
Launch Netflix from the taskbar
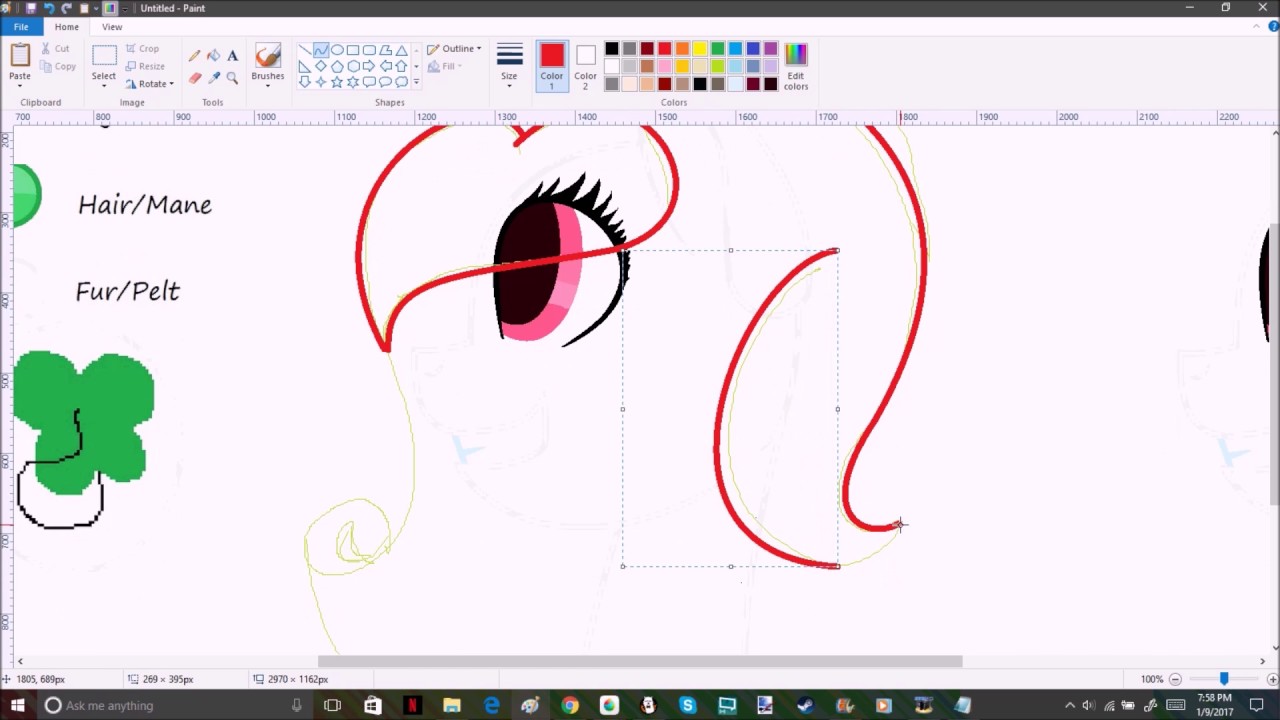pyautogui.click(x=411, y=705)
